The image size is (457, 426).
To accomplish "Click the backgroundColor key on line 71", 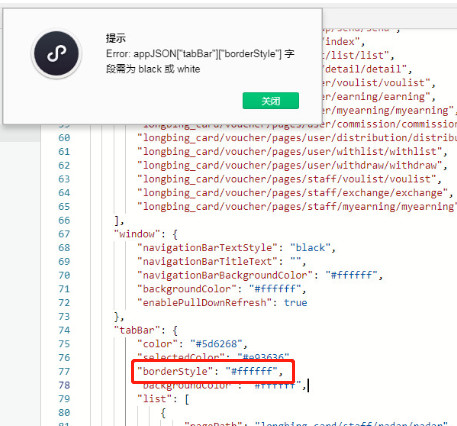I will tap(187, 289).
